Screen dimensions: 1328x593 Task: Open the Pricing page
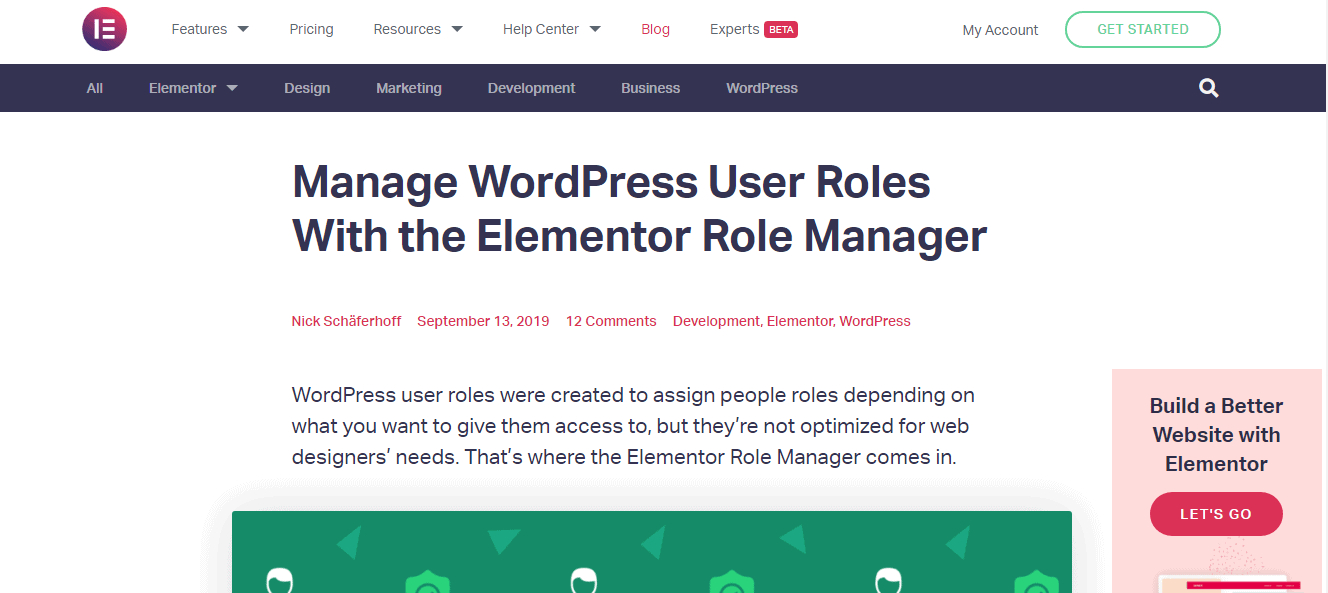click(x=311, y=29)
